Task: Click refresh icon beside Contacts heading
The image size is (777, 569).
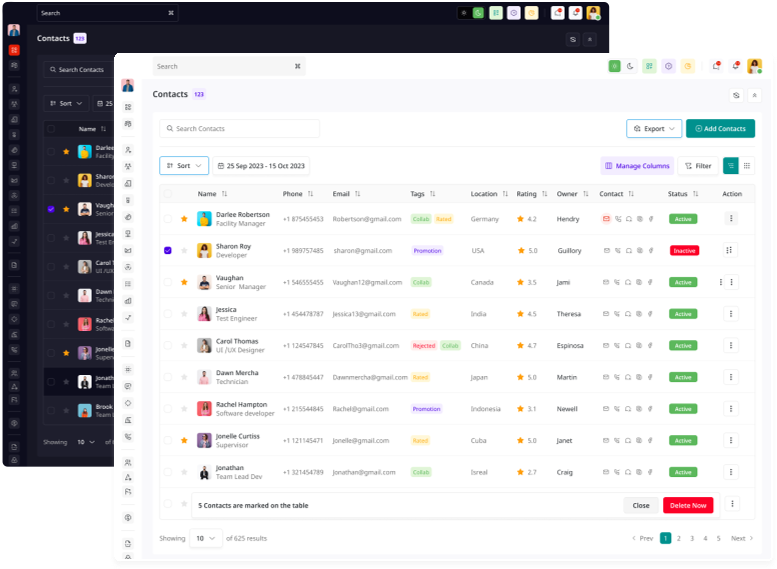Action: tap(736, 95)
